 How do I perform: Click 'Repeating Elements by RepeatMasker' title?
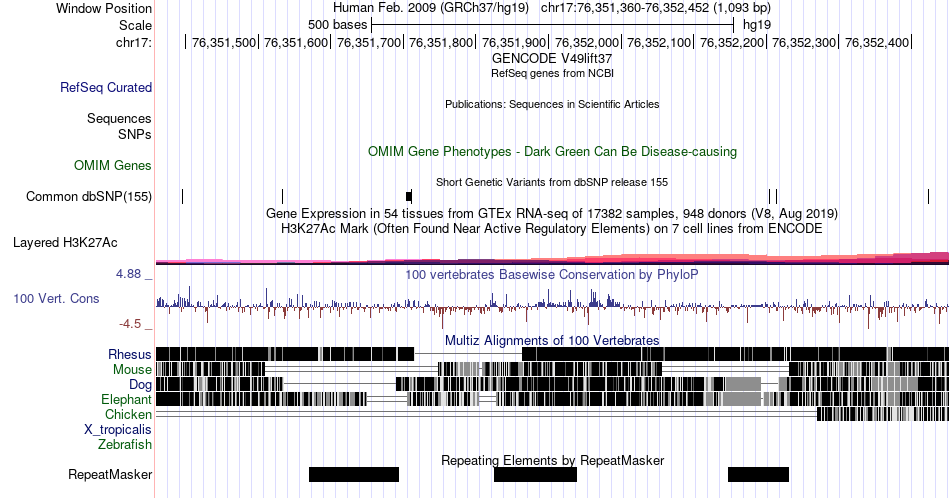(552, 460)
